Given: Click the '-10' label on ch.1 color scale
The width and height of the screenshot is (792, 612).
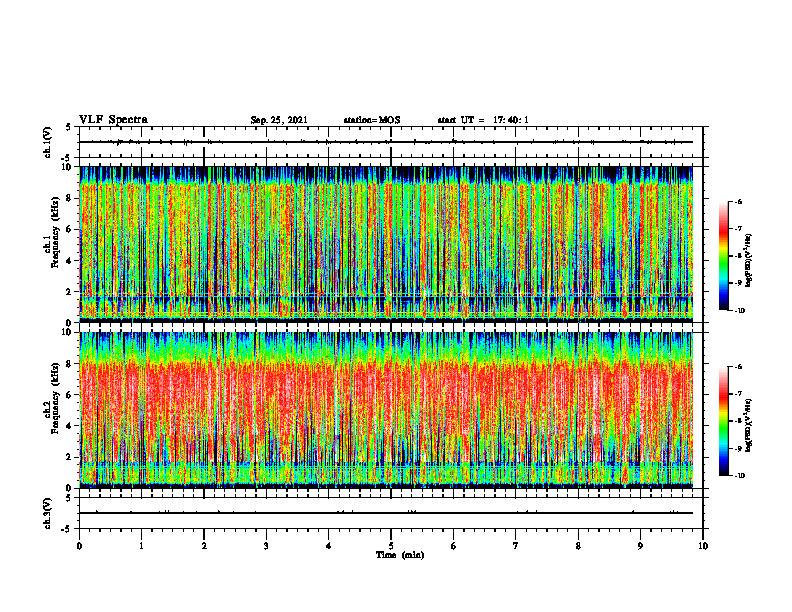Looking at the screenshot, I should tap(740, 311).
